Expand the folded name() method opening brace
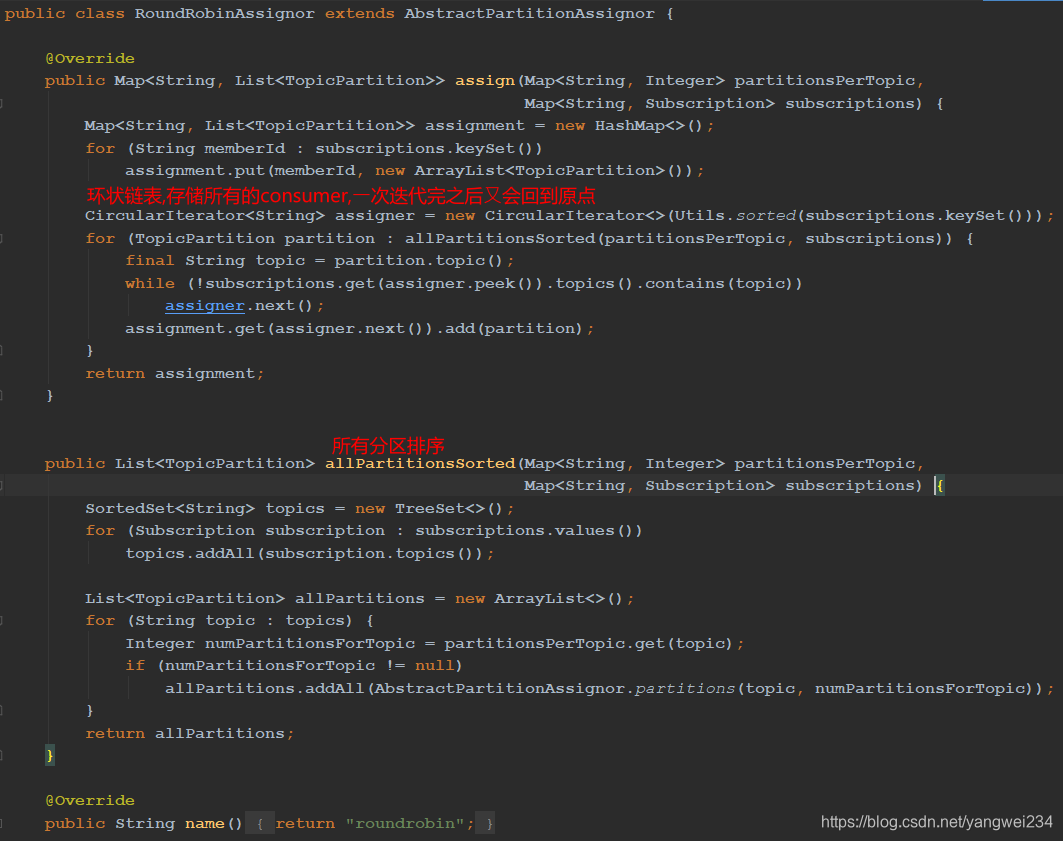The height and width of the screenshot is (841, 1063). pos(260,823)
